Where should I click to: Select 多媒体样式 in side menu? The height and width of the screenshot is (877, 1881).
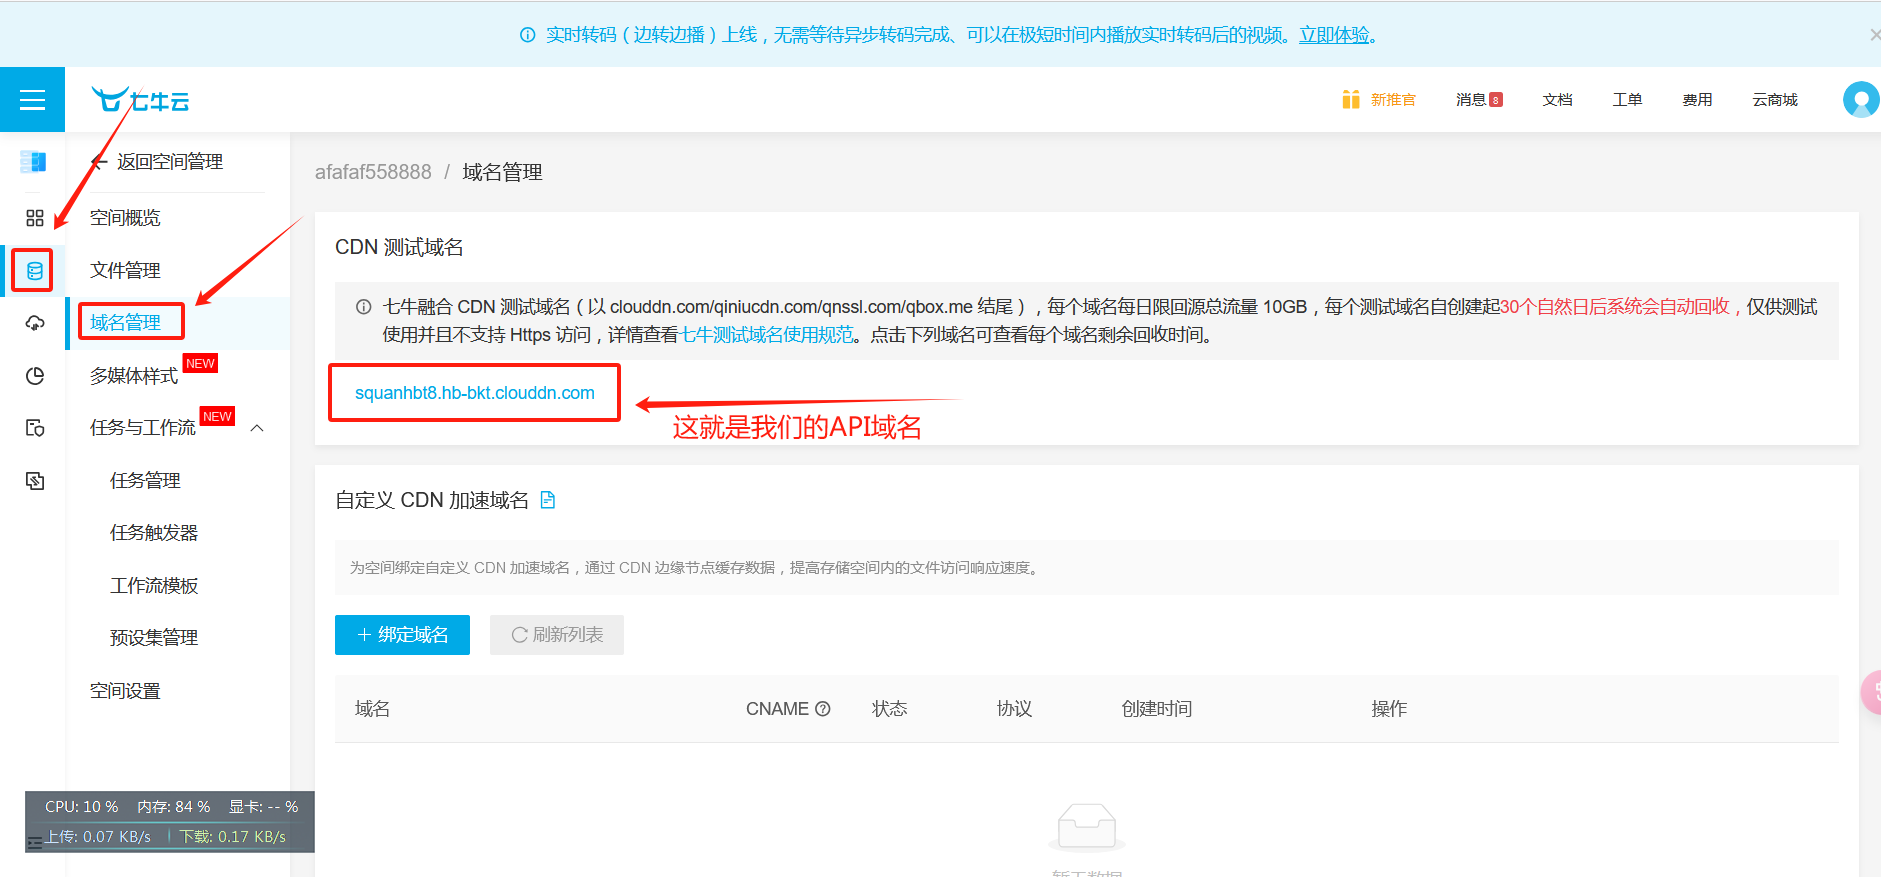(x=134, y=376)
